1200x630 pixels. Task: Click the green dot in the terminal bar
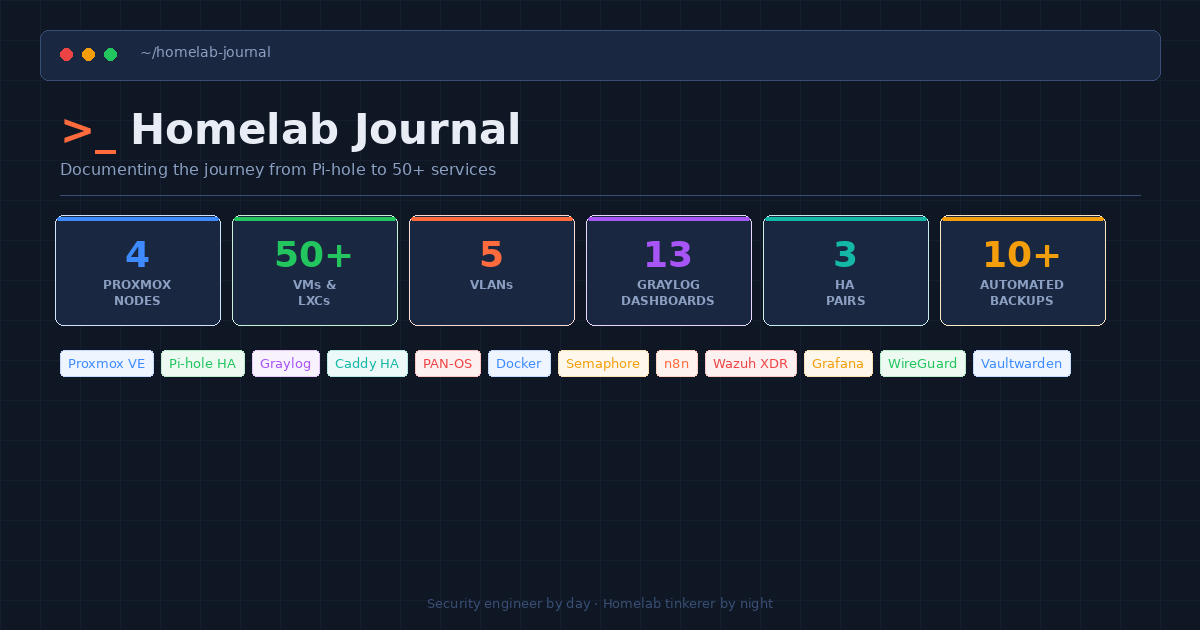[x=111, y=54]
